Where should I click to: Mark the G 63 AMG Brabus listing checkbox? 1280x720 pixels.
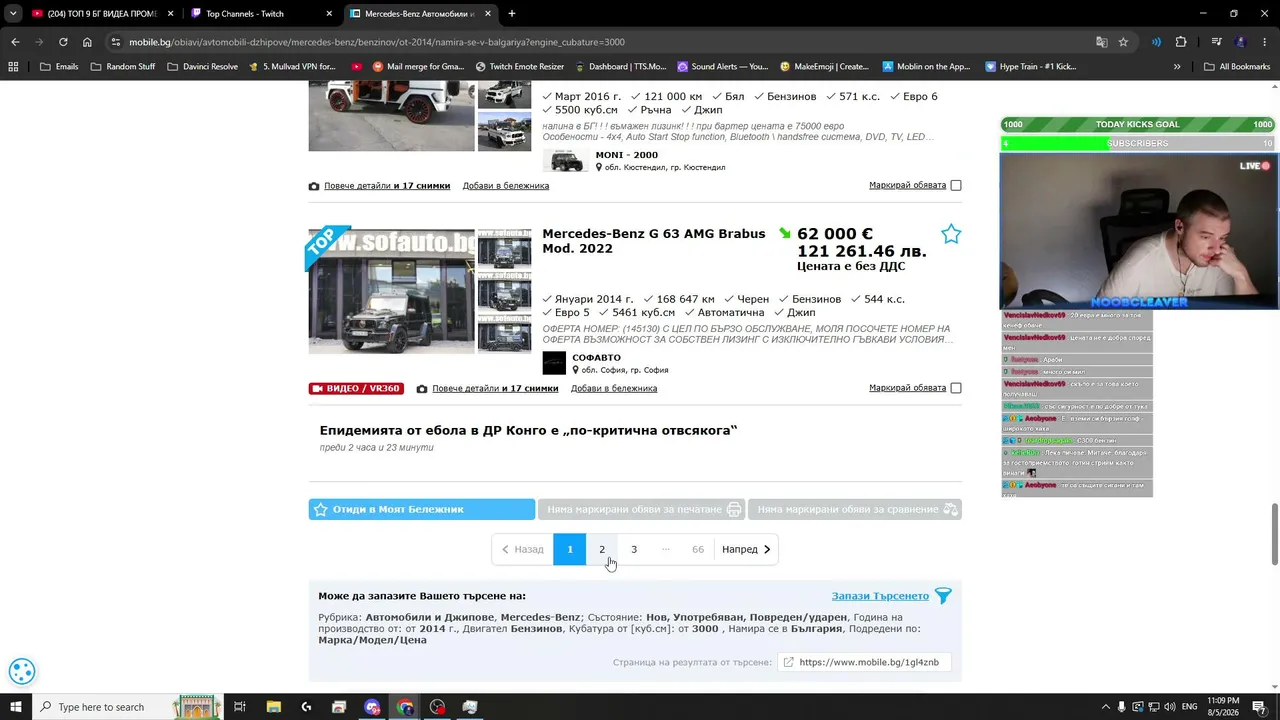point(956,388)
